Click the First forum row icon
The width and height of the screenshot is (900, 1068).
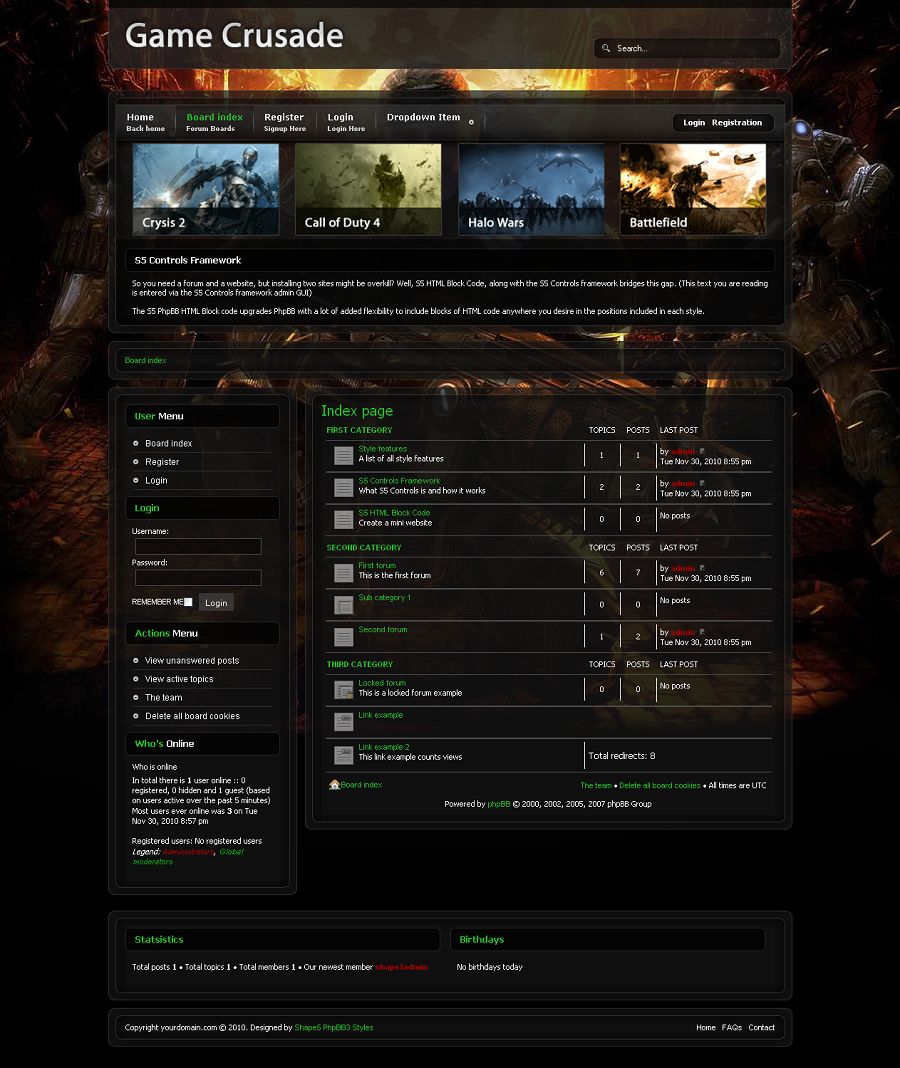tap(343, 572)
